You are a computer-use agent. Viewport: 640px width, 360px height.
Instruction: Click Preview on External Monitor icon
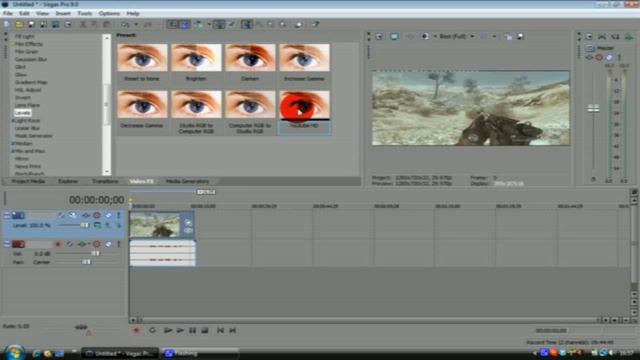[x=394, y=36]
